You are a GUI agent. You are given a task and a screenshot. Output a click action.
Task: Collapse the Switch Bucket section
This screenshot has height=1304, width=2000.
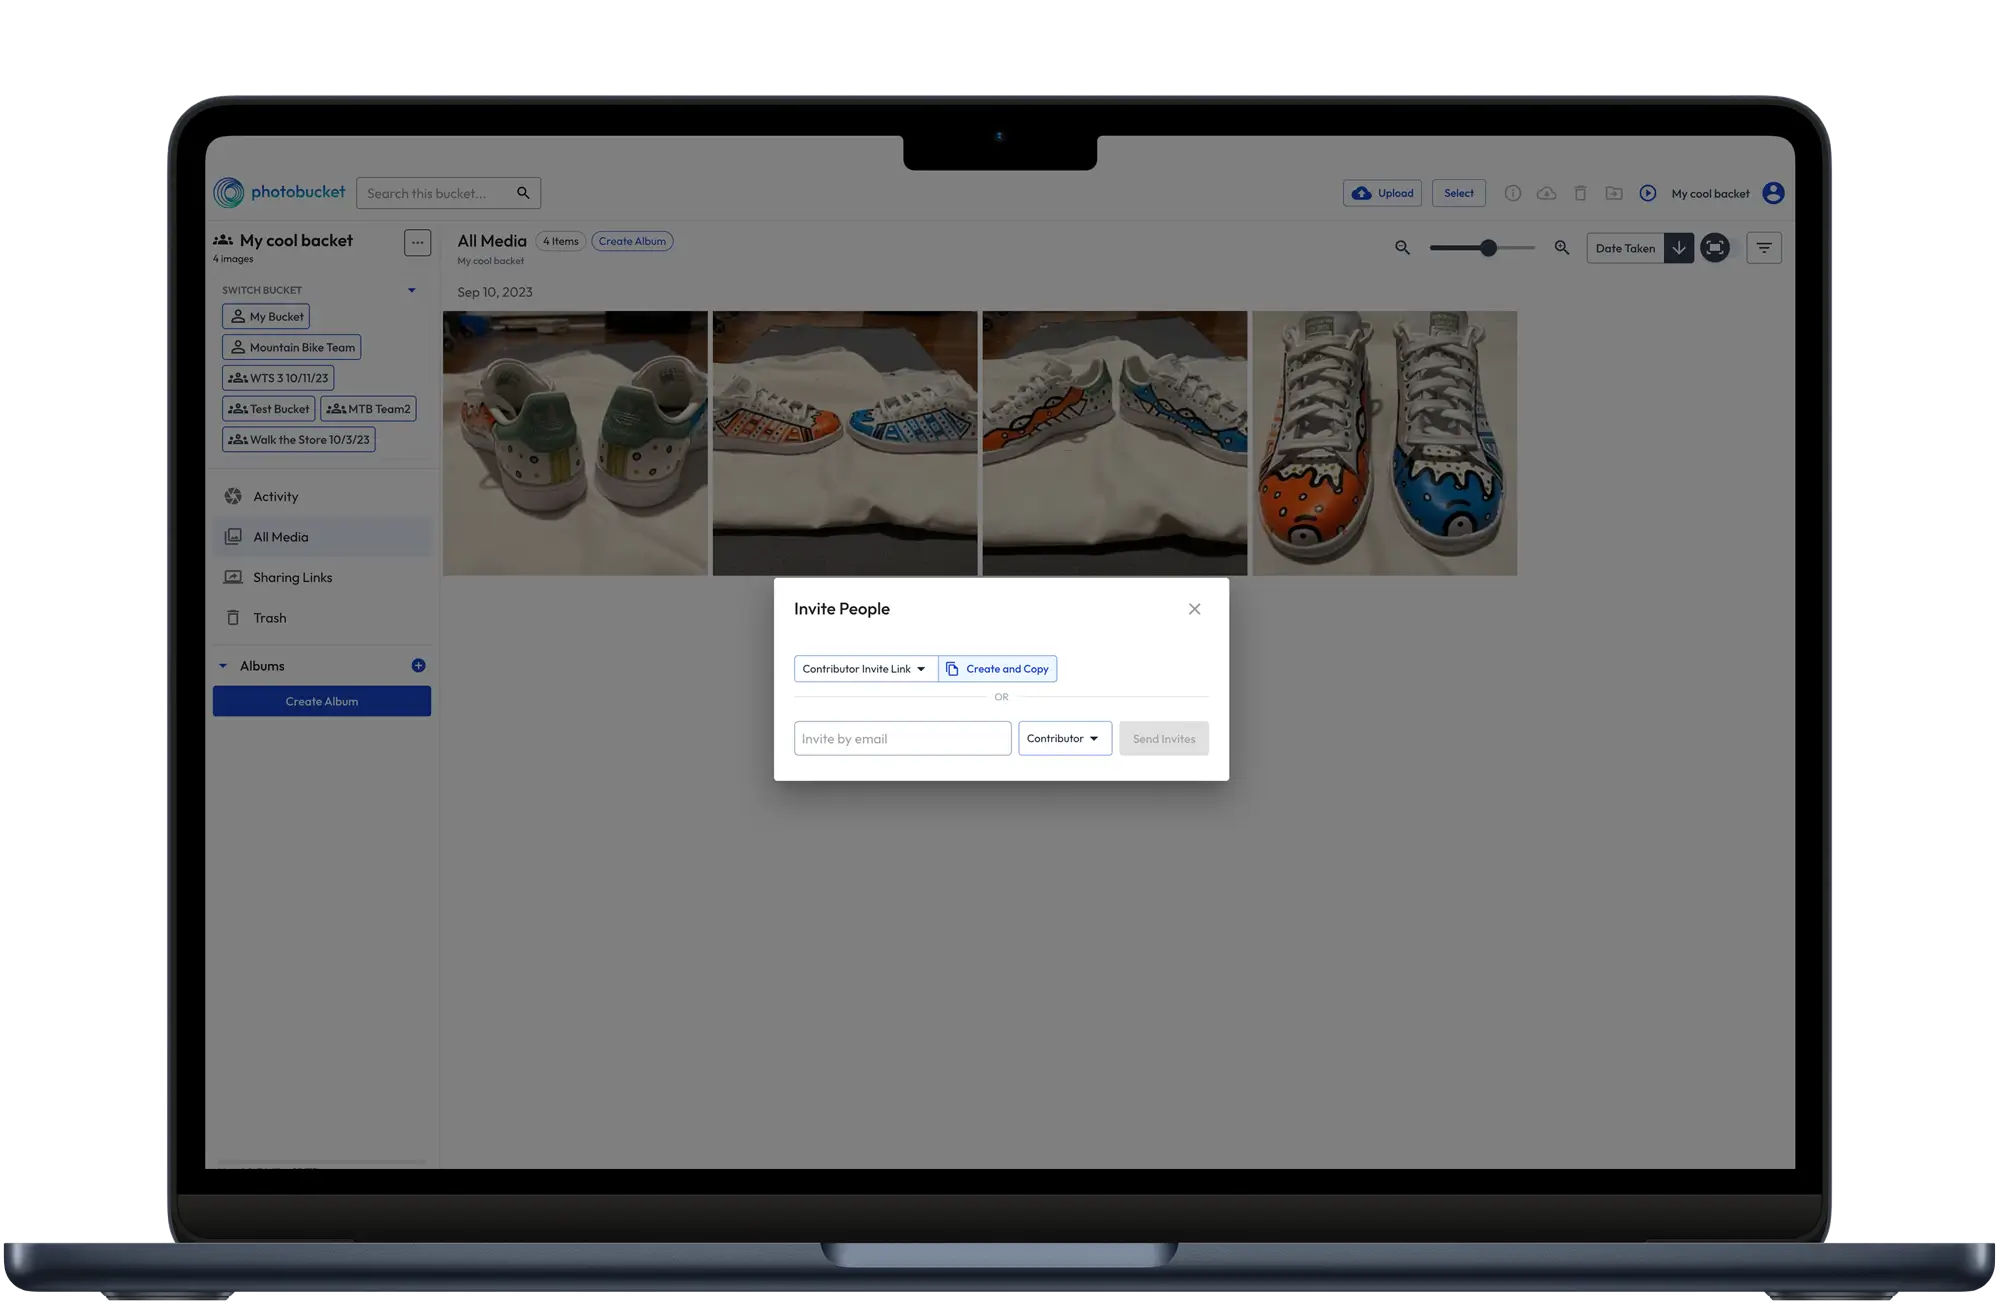[x=412, y=290]
